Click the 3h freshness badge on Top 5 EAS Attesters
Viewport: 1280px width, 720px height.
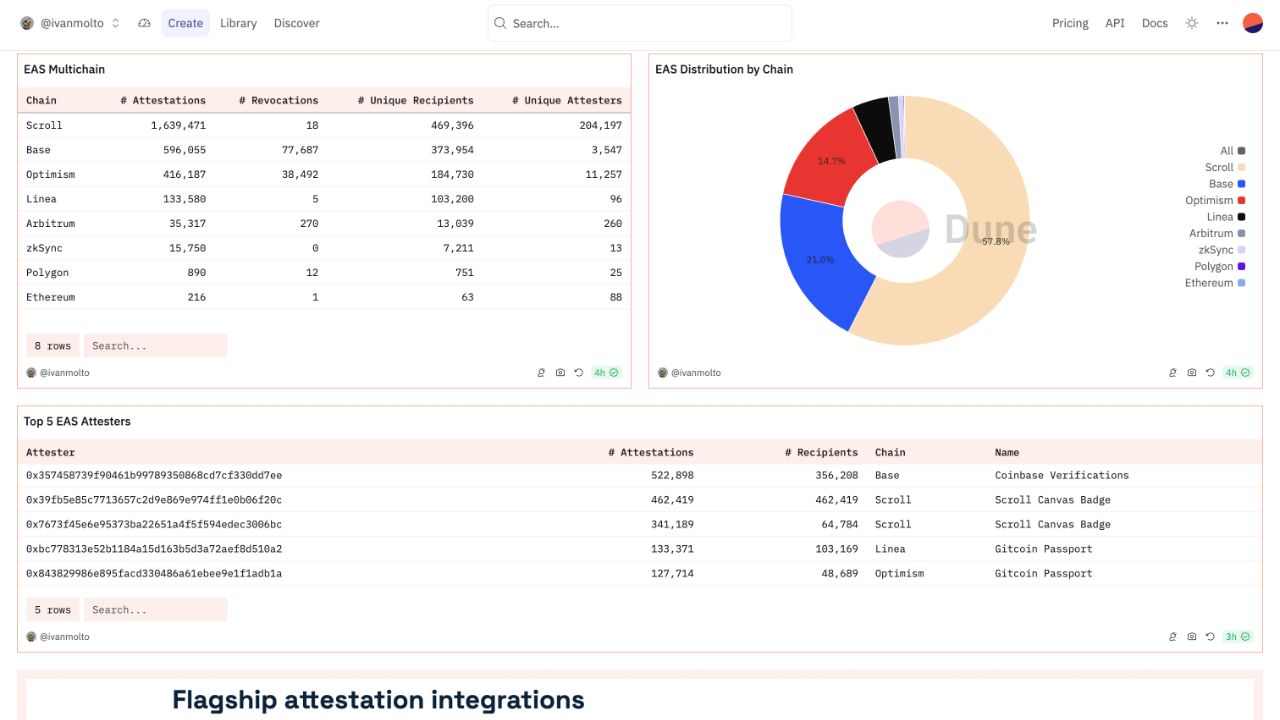(1237, 637)
